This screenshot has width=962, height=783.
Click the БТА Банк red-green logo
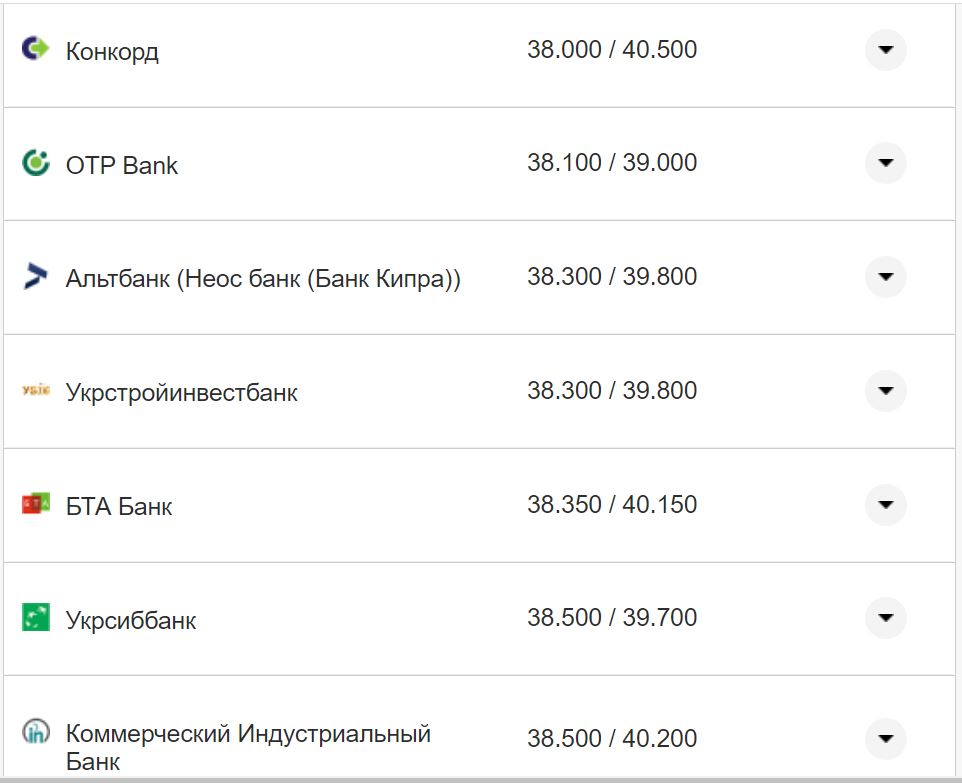click(36, 505)
